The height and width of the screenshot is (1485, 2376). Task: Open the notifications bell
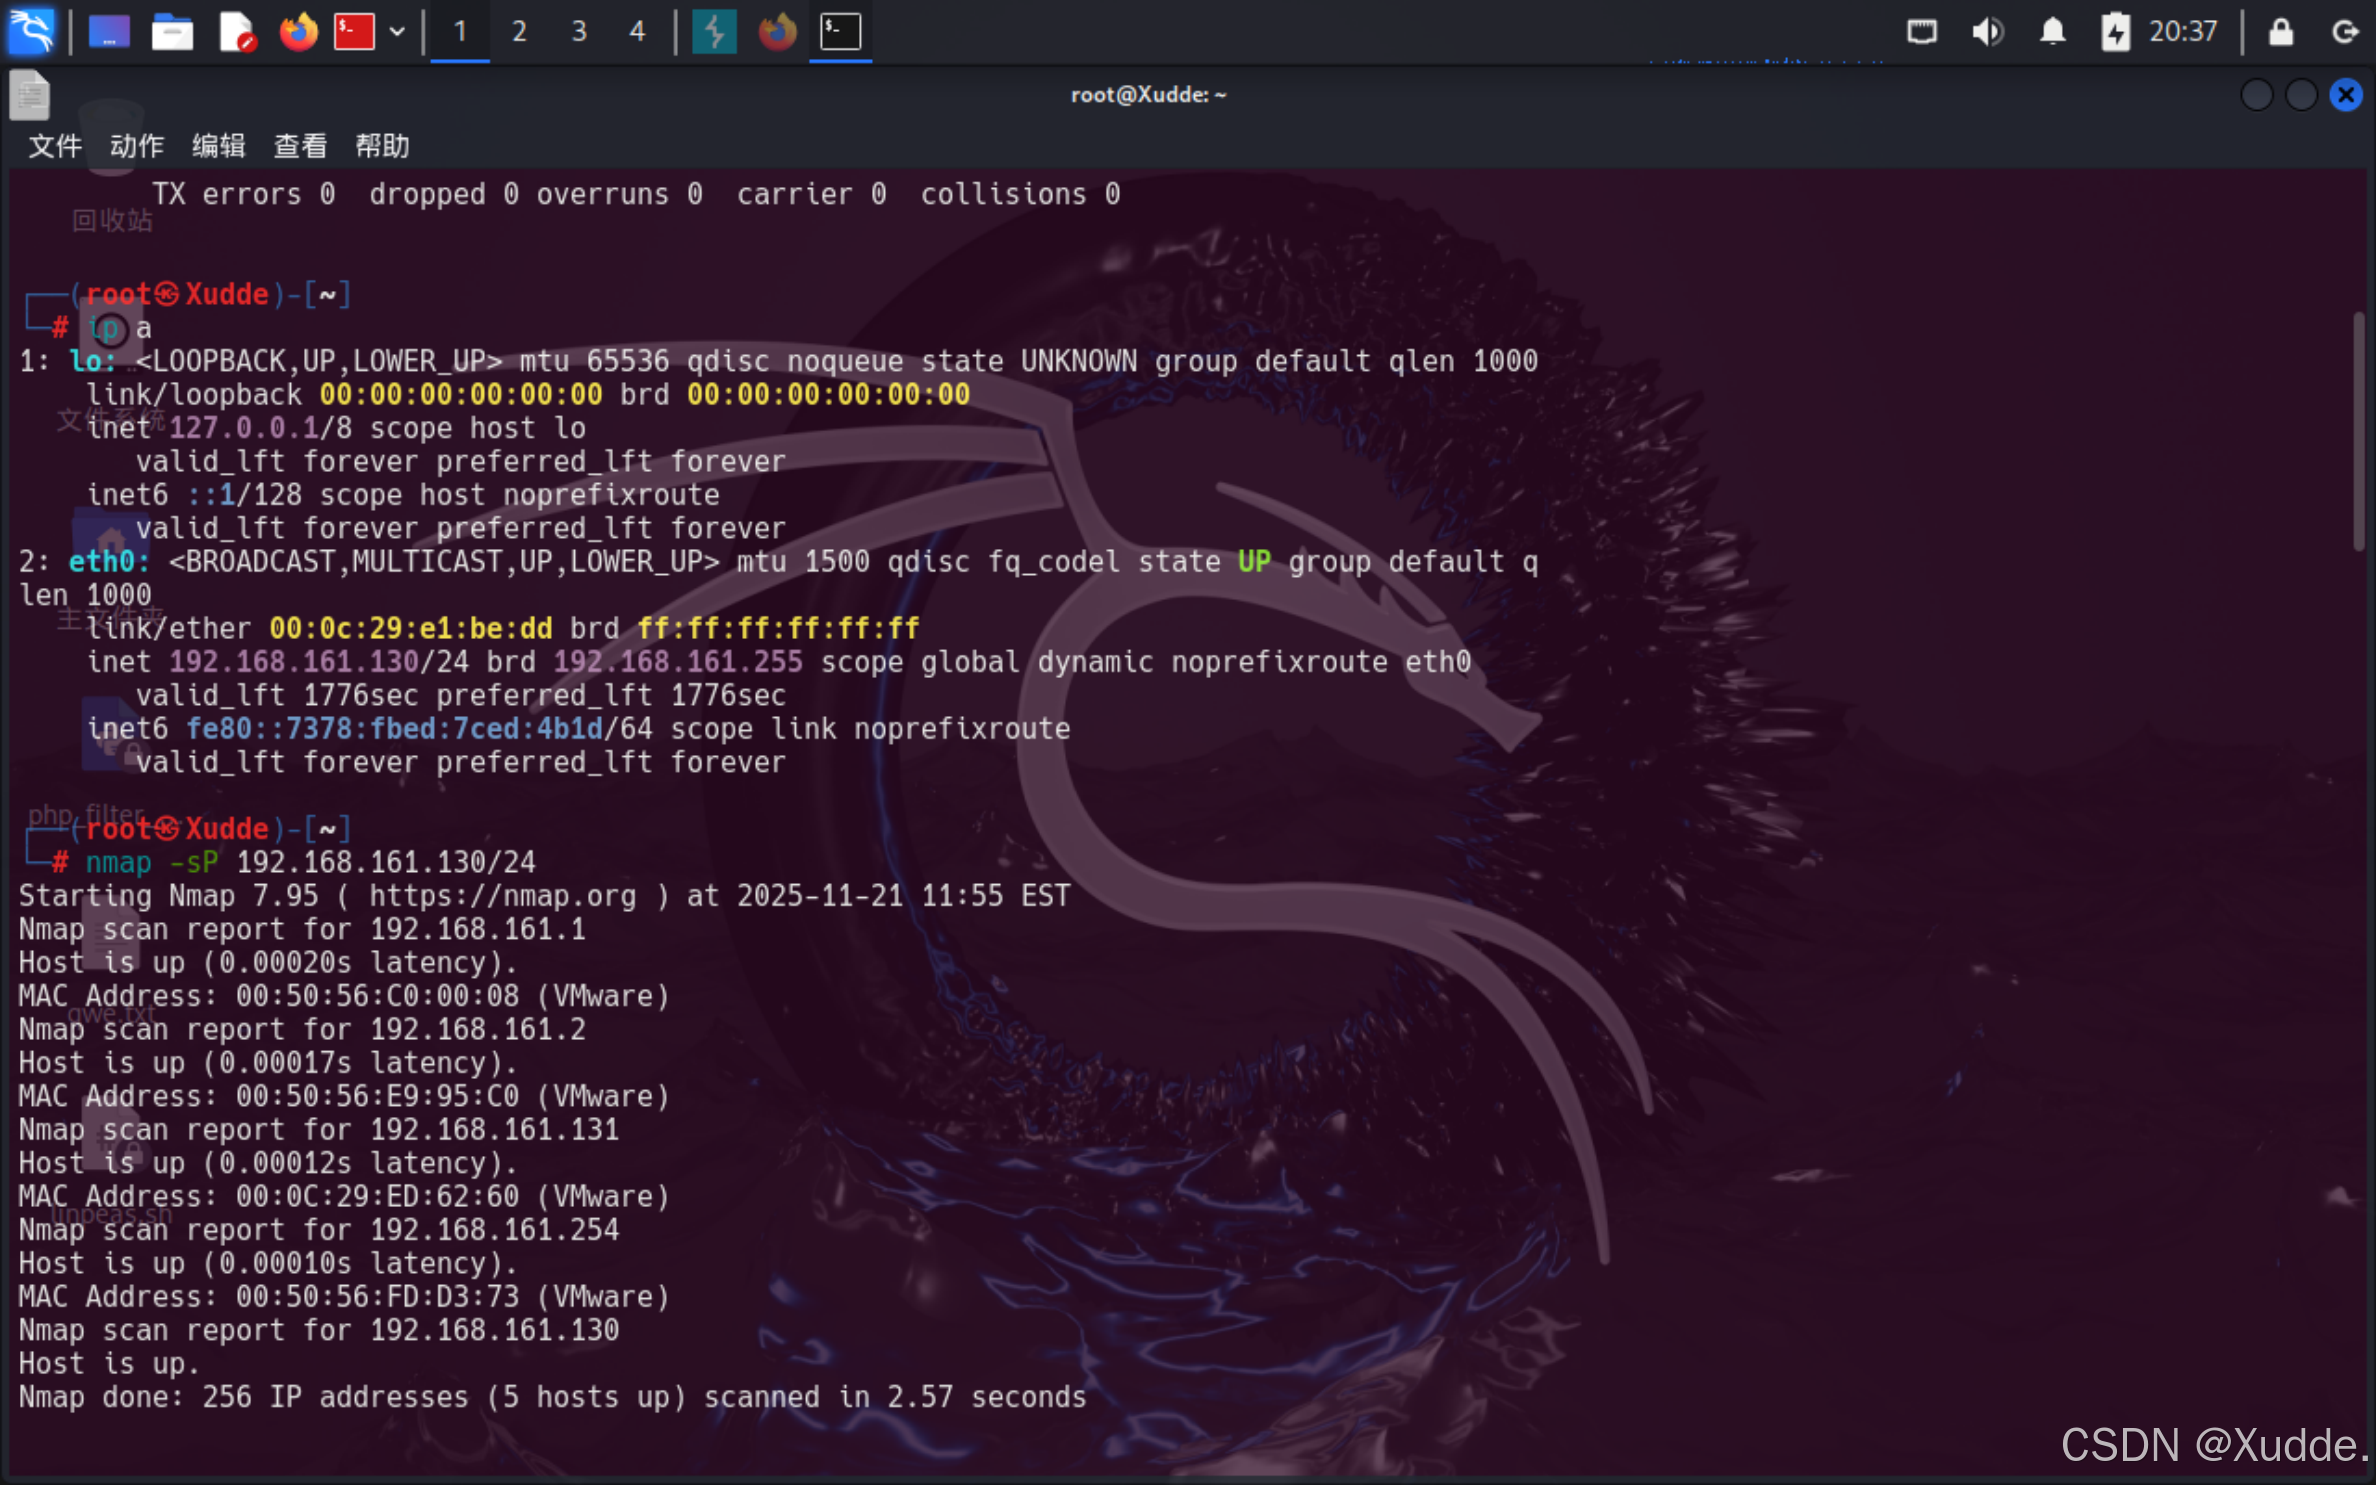(x=2052, y=32)
